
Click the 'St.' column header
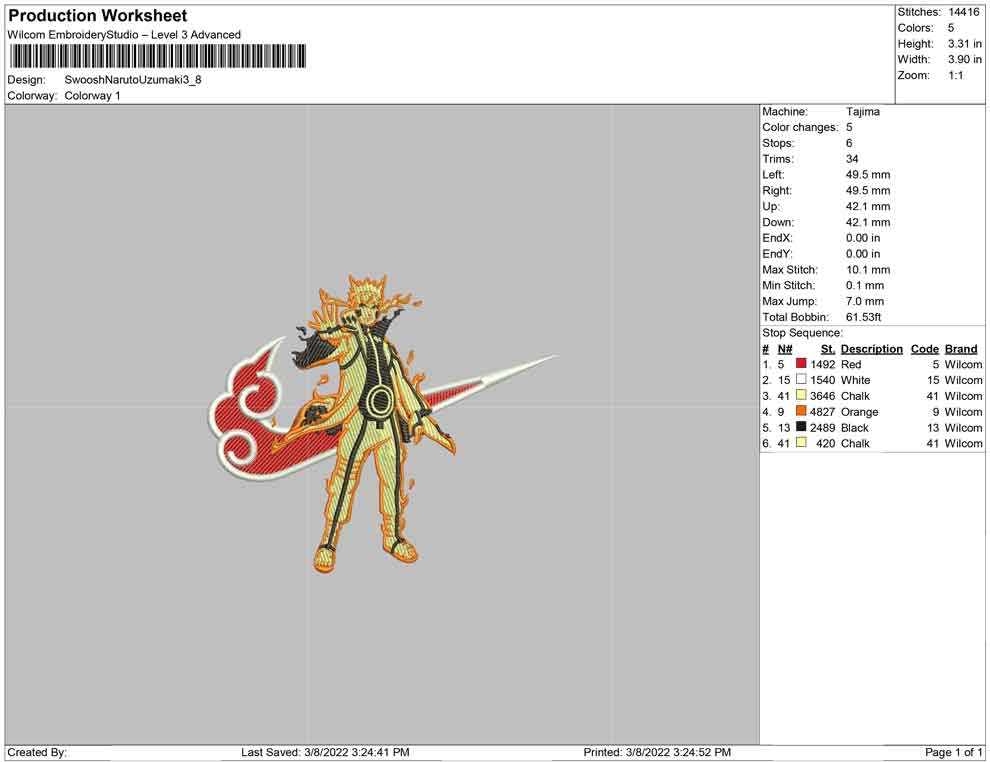coord(828,348)
